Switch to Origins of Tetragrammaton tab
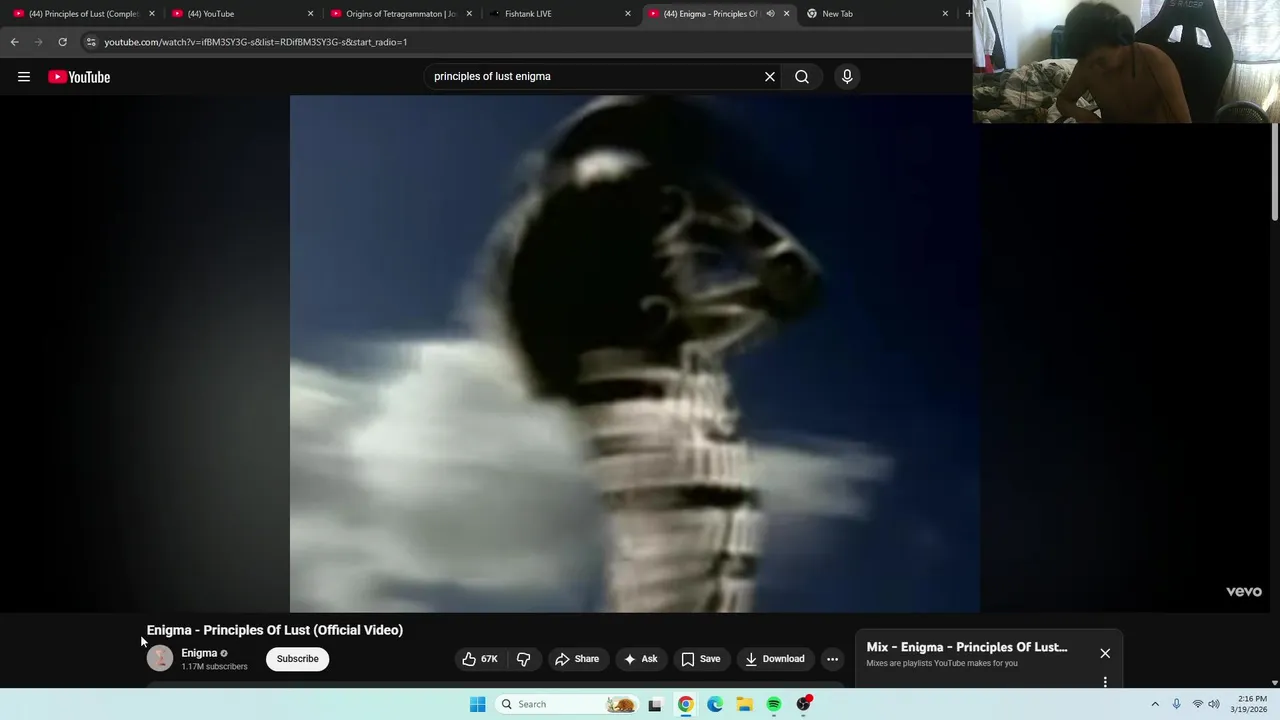The image size is (1280, 720). [x=399, y=14]
